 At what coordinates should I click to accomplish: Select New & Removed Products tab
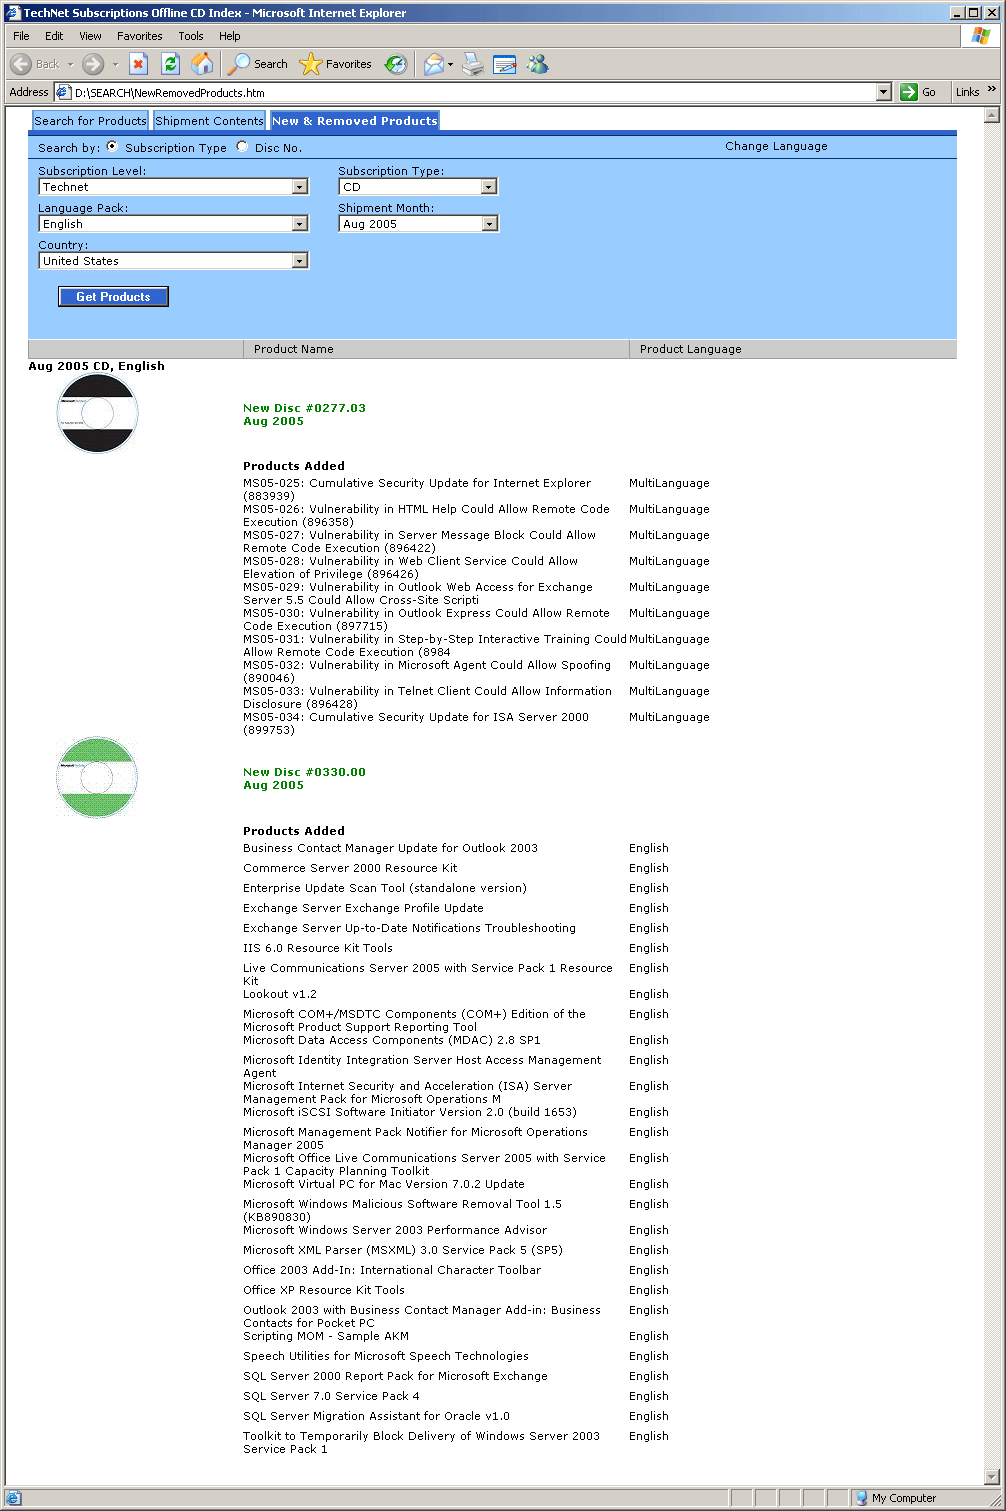click(355, 121)
